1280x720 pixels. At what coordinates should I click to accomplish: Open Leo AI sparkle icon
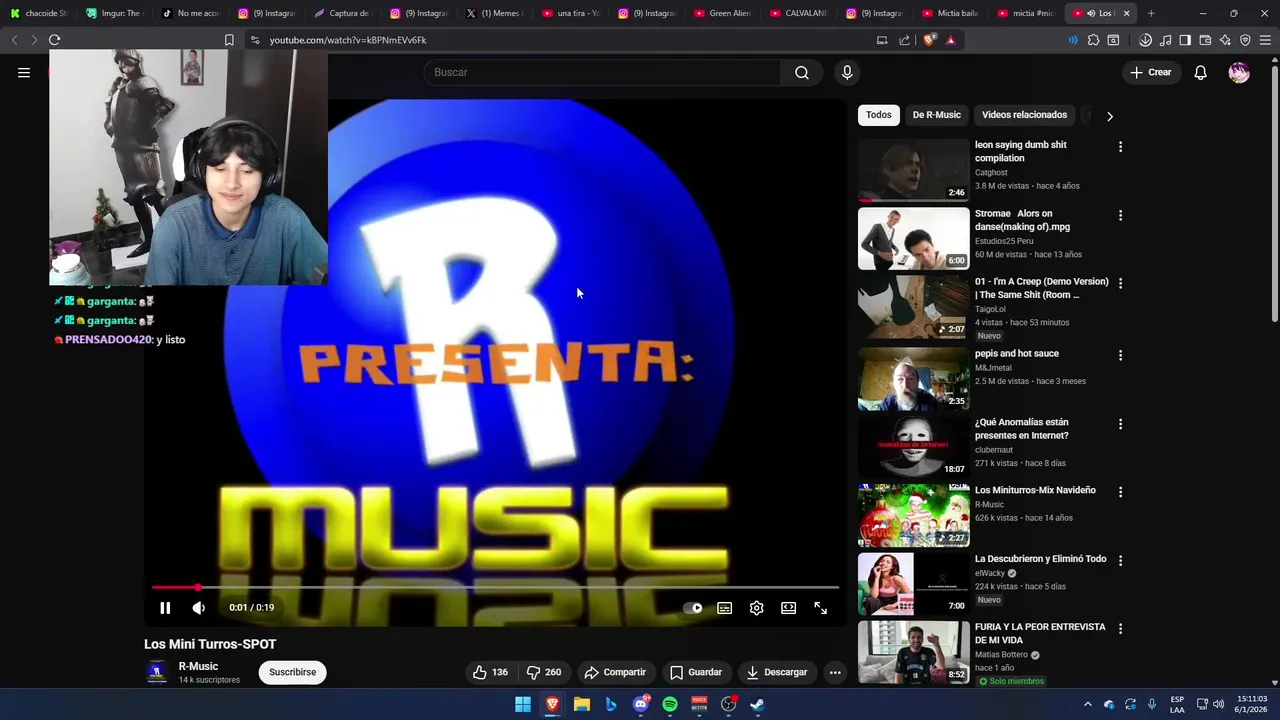click(1225, 40)
